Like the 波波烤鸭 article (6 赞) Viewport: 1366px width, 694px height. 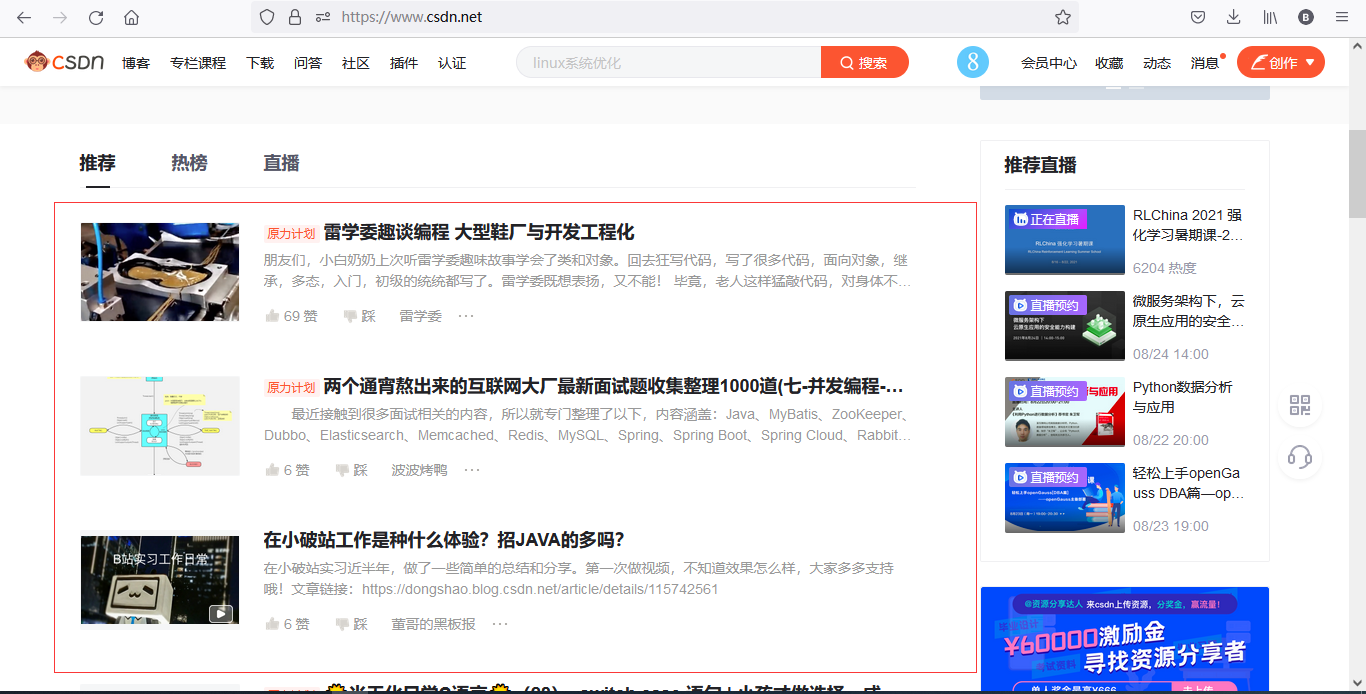287,470
